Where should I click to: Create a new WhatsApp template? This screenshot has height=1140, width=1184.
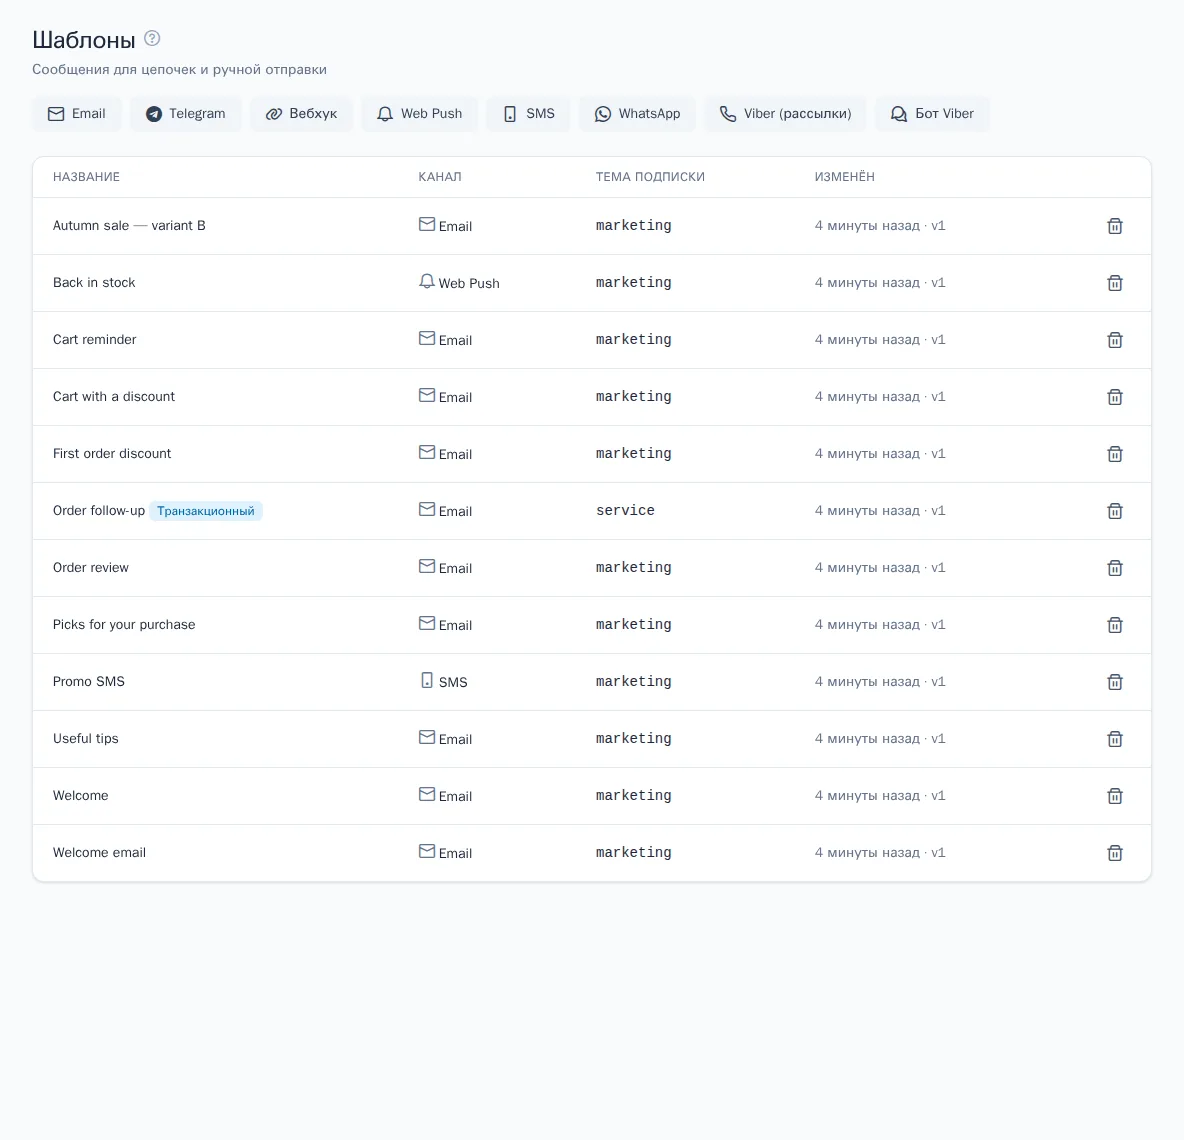tap(637, 114)
